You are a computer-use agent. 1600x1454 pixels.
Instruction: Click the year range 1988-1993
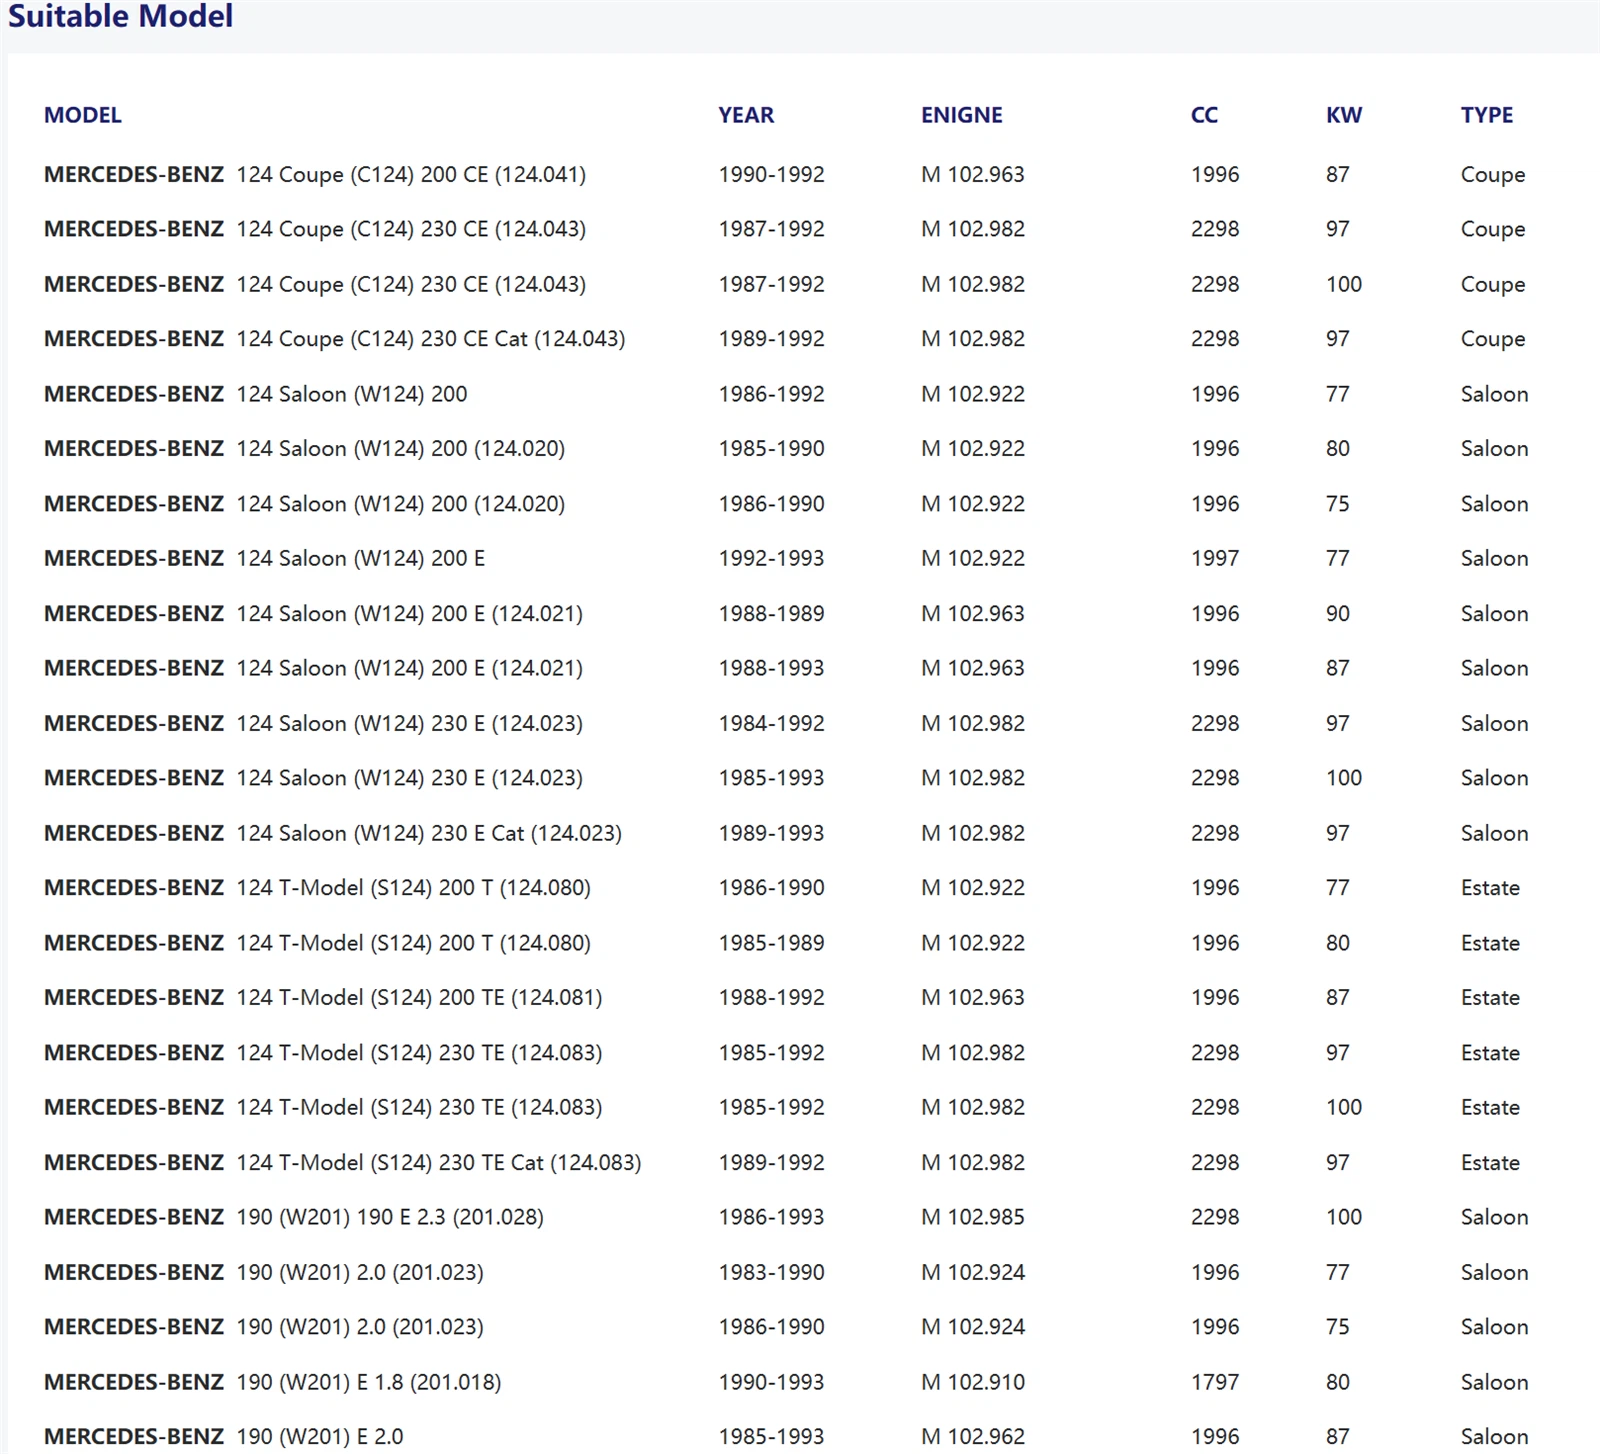tap(771, 668)
